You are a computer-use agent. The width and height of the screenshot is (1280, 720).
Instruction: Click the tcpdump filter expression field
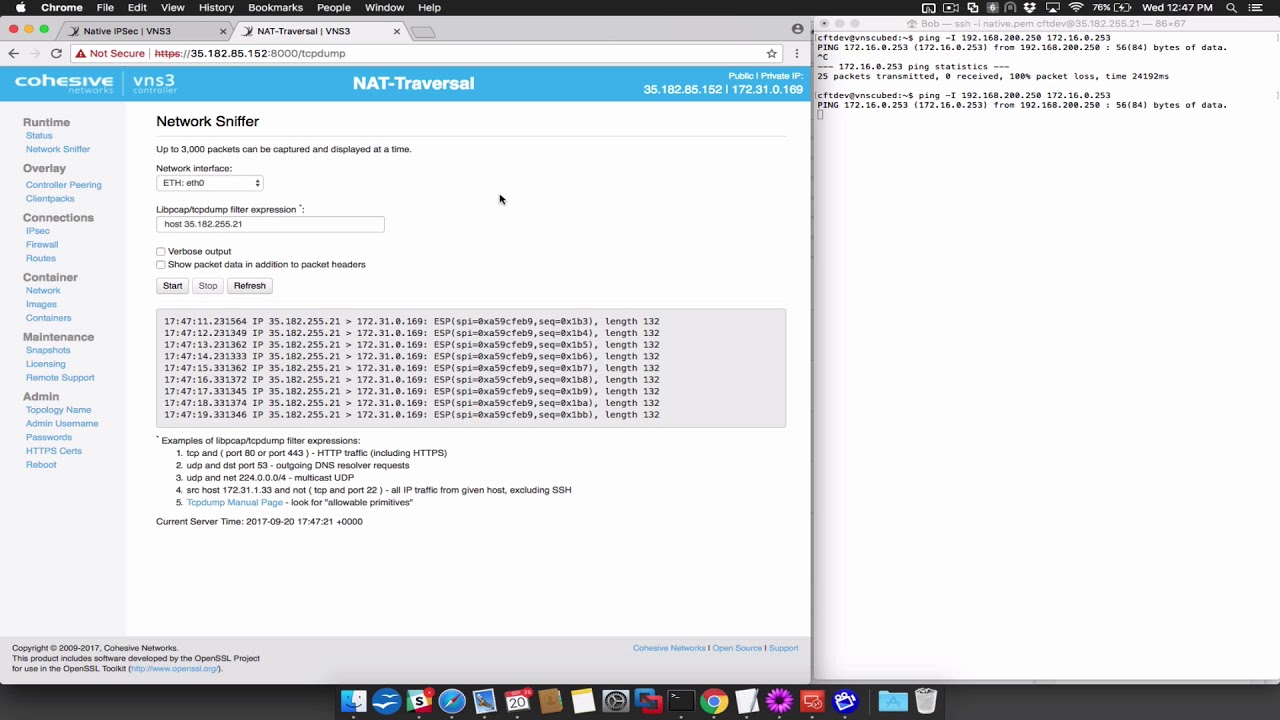click(x=270, y=224)
